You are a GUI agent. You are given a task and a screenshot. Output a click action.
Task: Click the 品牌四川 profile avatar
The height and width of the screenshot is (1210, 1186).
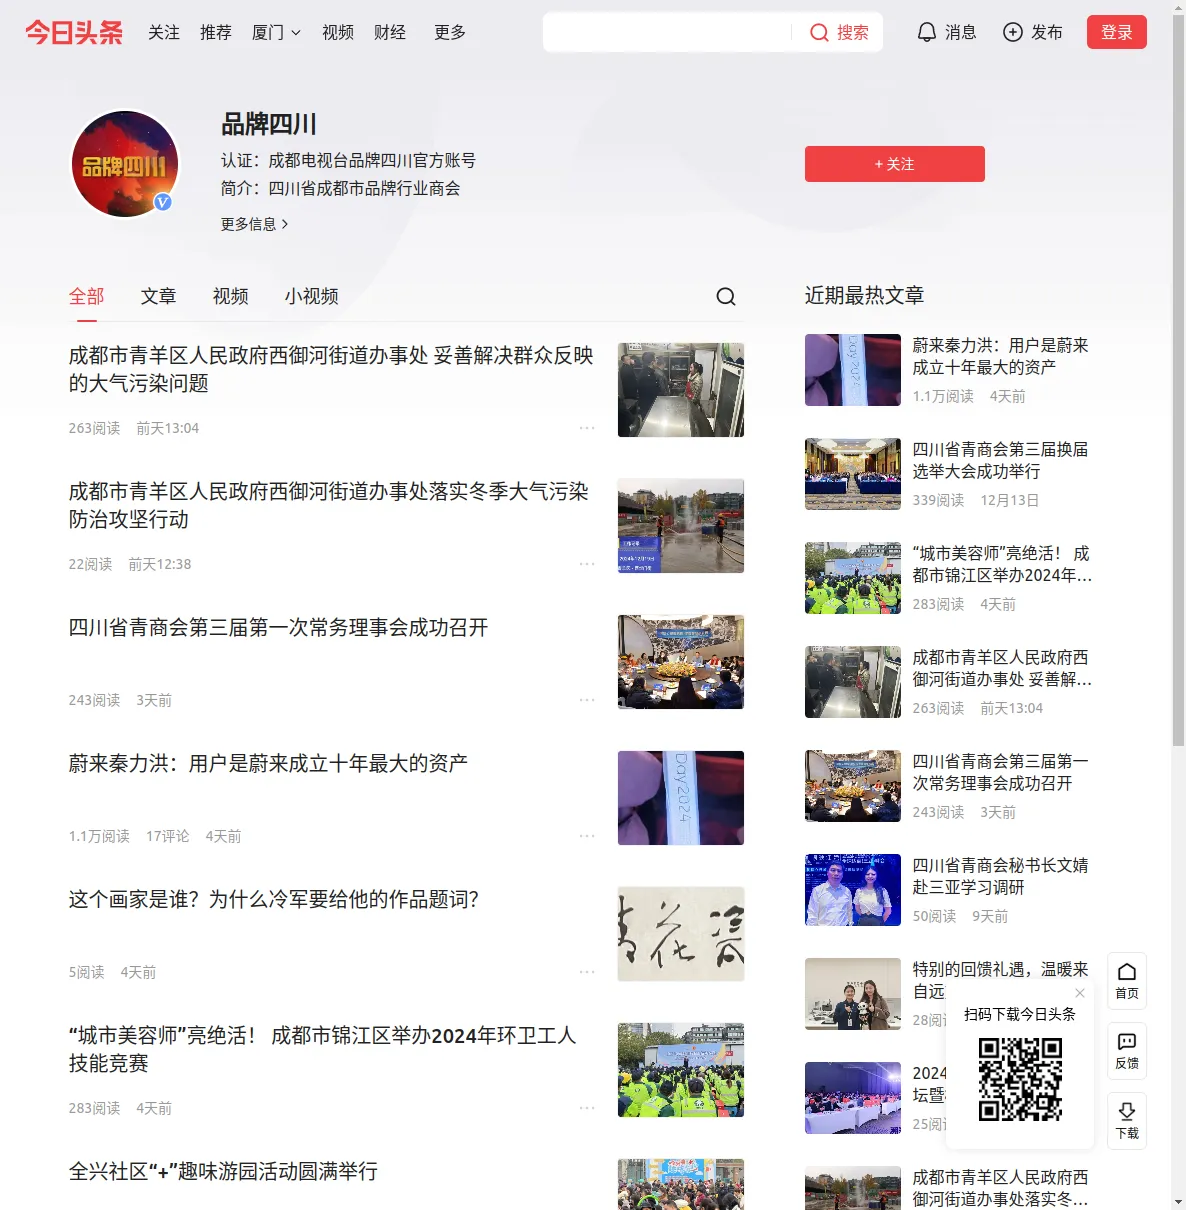(x=125, y=164)
